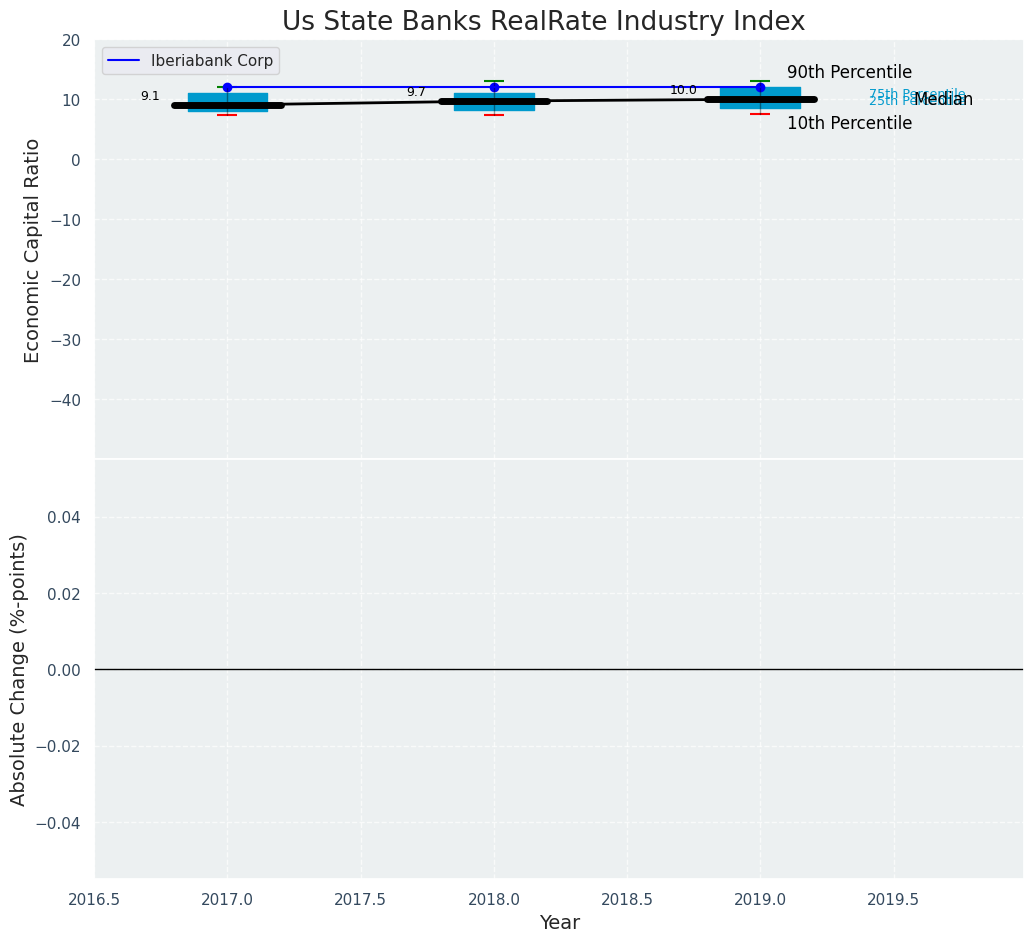
Task: Click the red 10th percentile cap at 2017
Action: click(227, 115)
